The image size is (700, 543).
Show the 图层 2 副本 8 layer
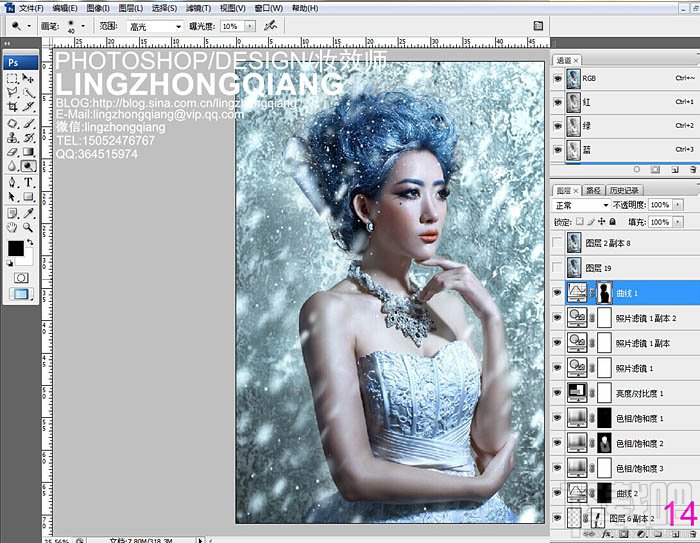click(x=557, y=242)
